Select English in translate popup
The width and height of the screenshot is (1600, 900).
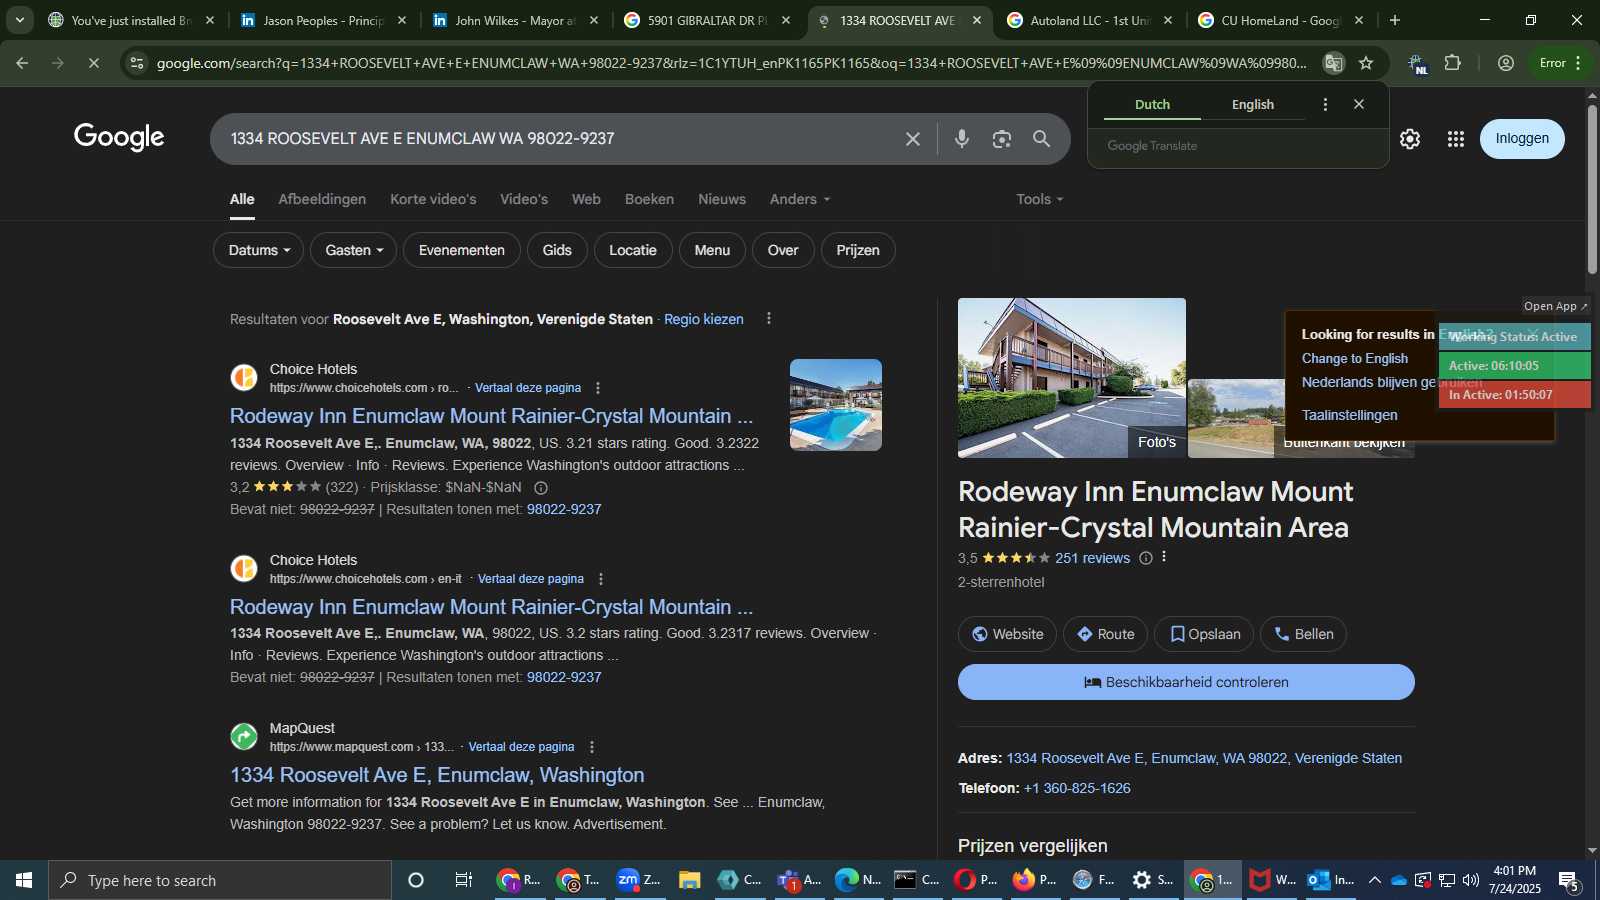coord(1253,104)
